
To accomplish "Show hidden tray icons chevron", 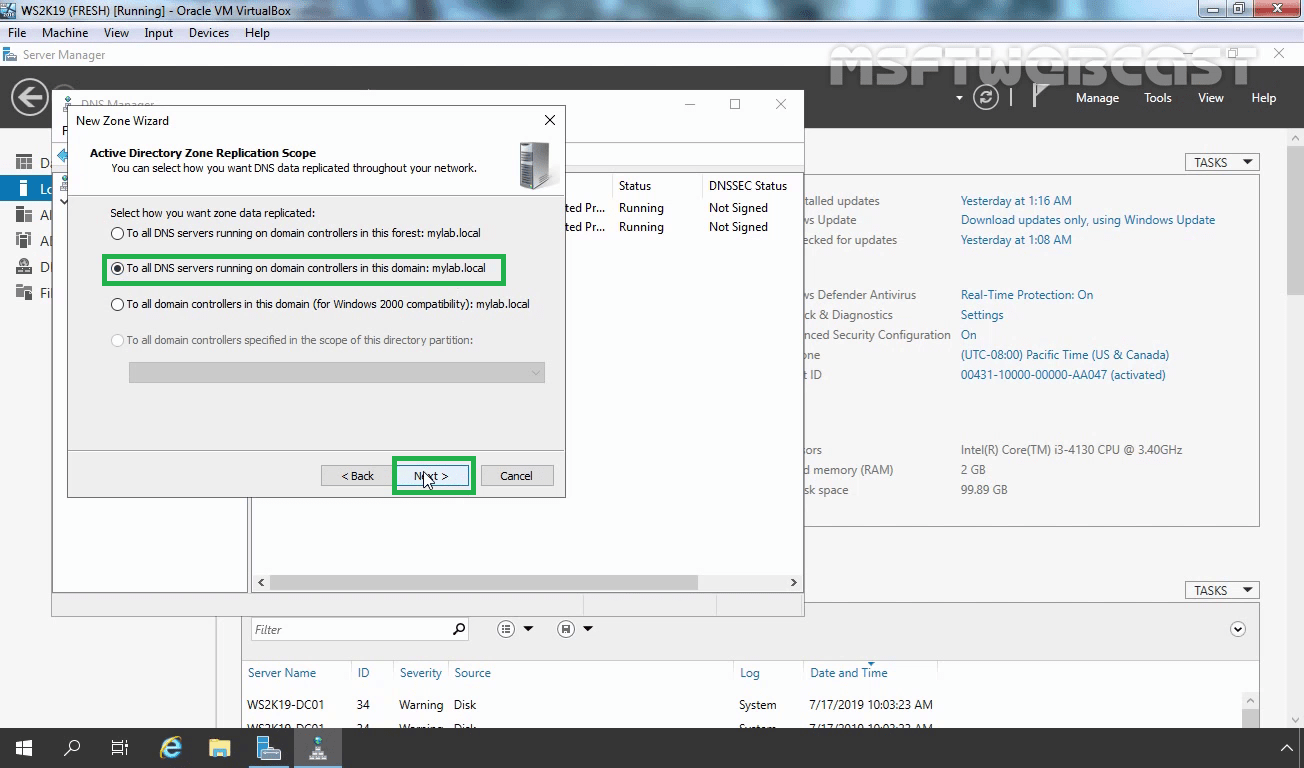I will point(1286,748).
